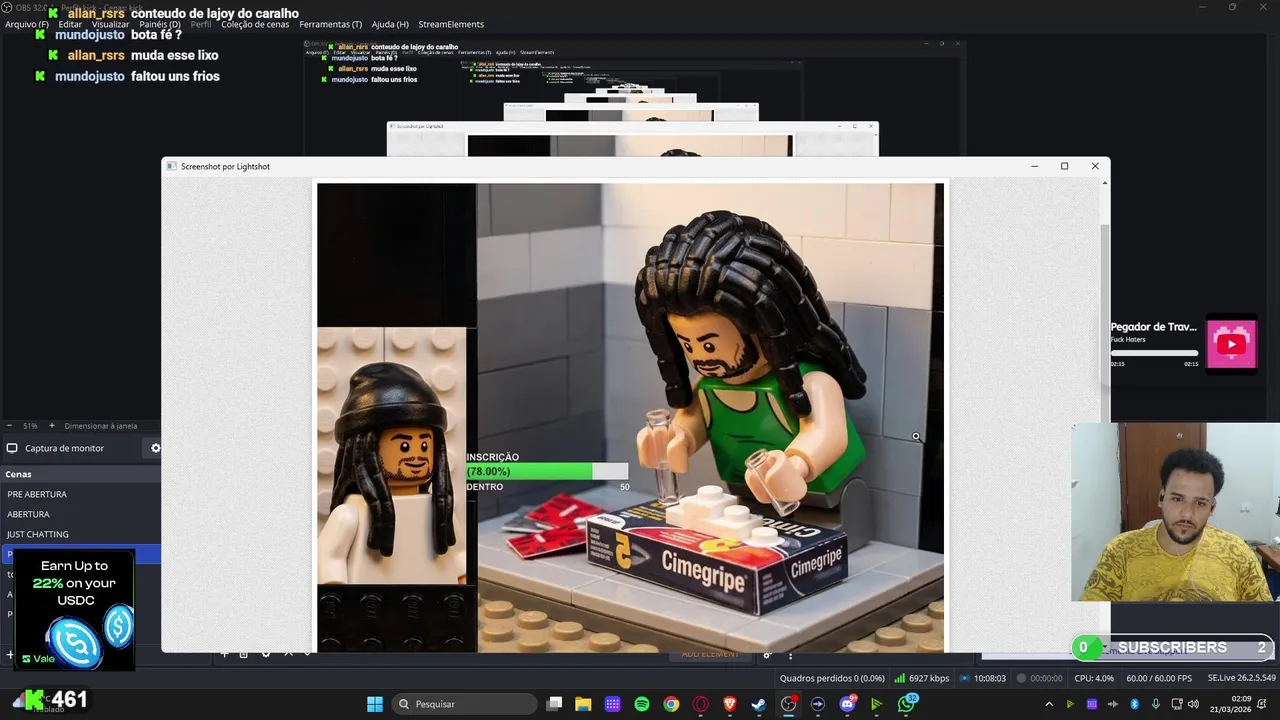This screenshot has width=1280, height=720.
Task: Open the Ajuda (H) menu
Action: (x=390, y=24)
